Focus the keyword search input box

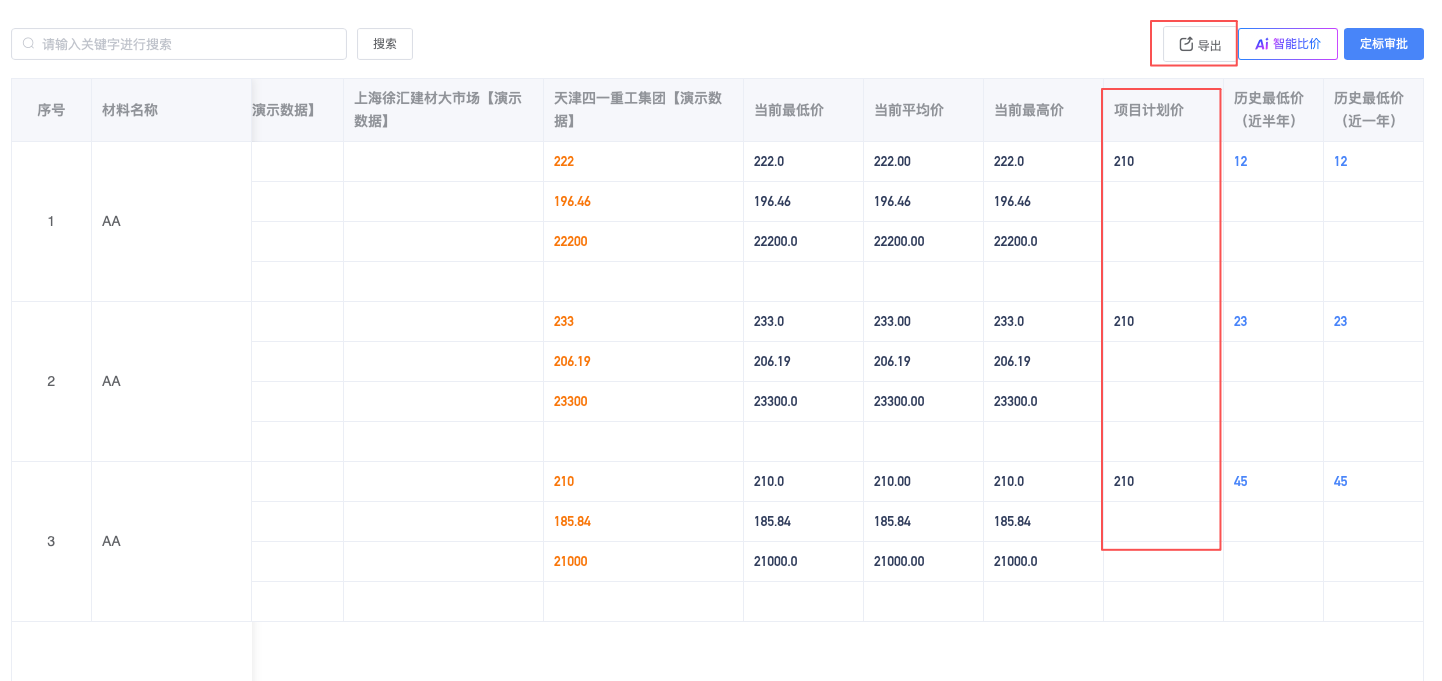[x=190, y=44]
